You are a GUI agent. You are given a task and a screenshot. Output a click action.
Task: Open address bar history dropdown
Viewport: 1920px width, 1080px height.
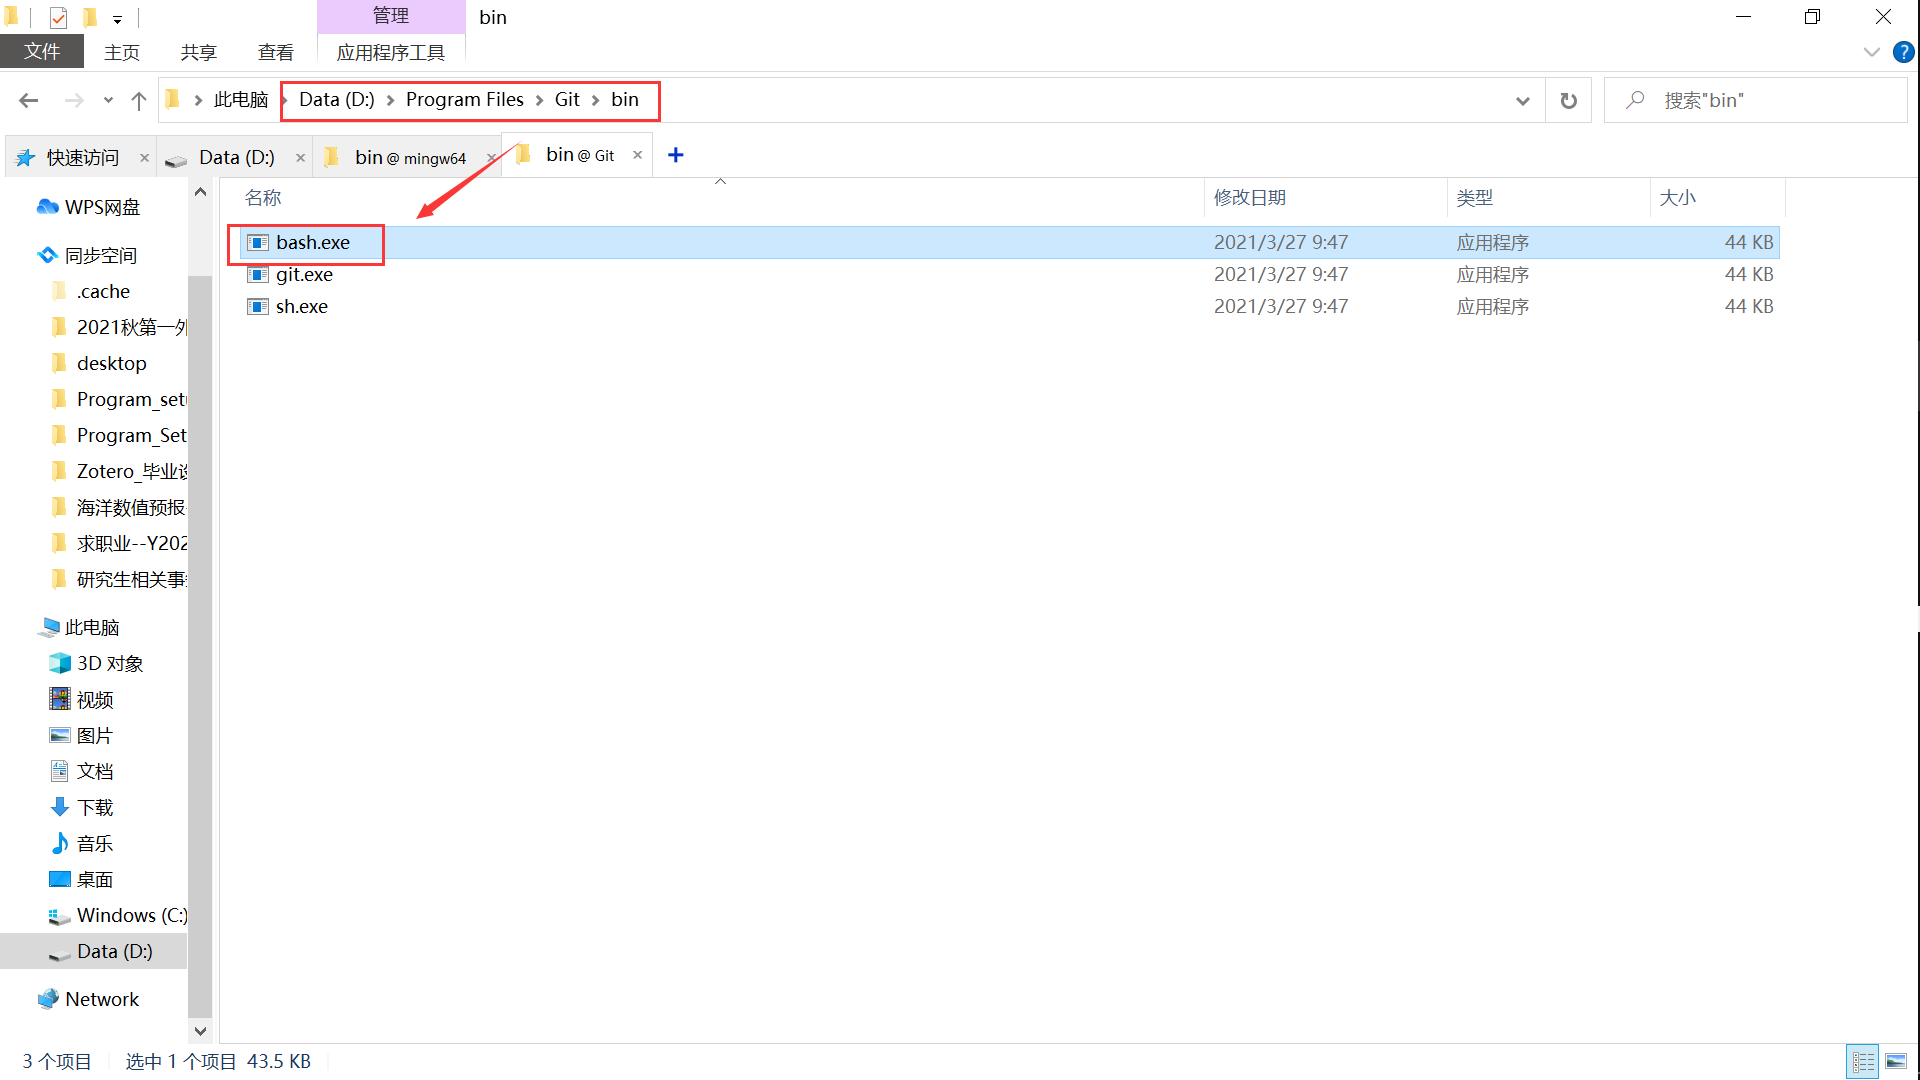1522,100
